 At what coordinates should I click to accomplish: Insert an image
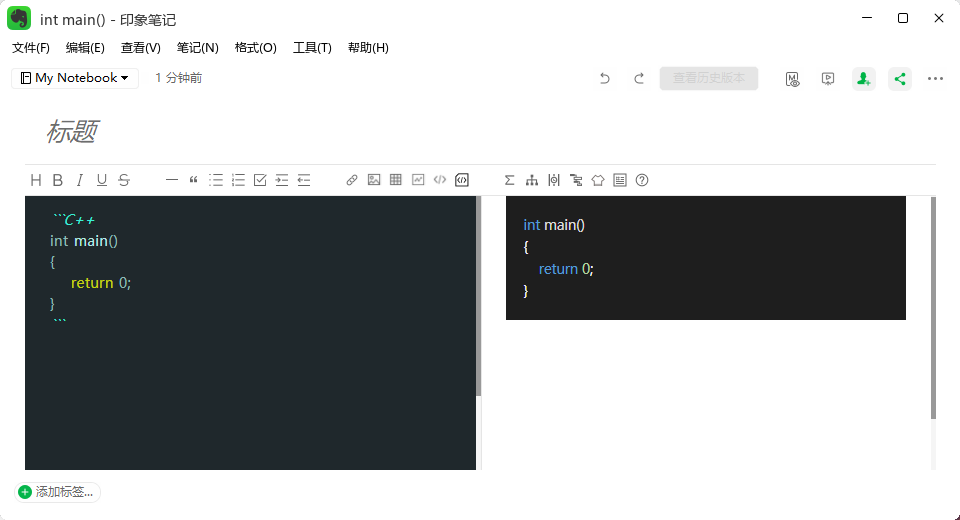pos(374,180)
